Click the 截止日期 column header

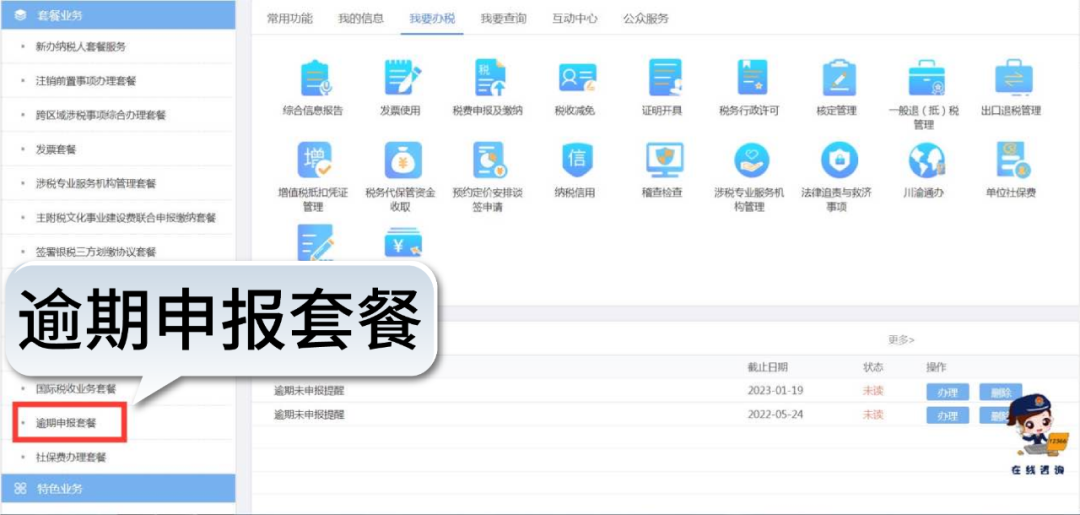pos(768,367)
